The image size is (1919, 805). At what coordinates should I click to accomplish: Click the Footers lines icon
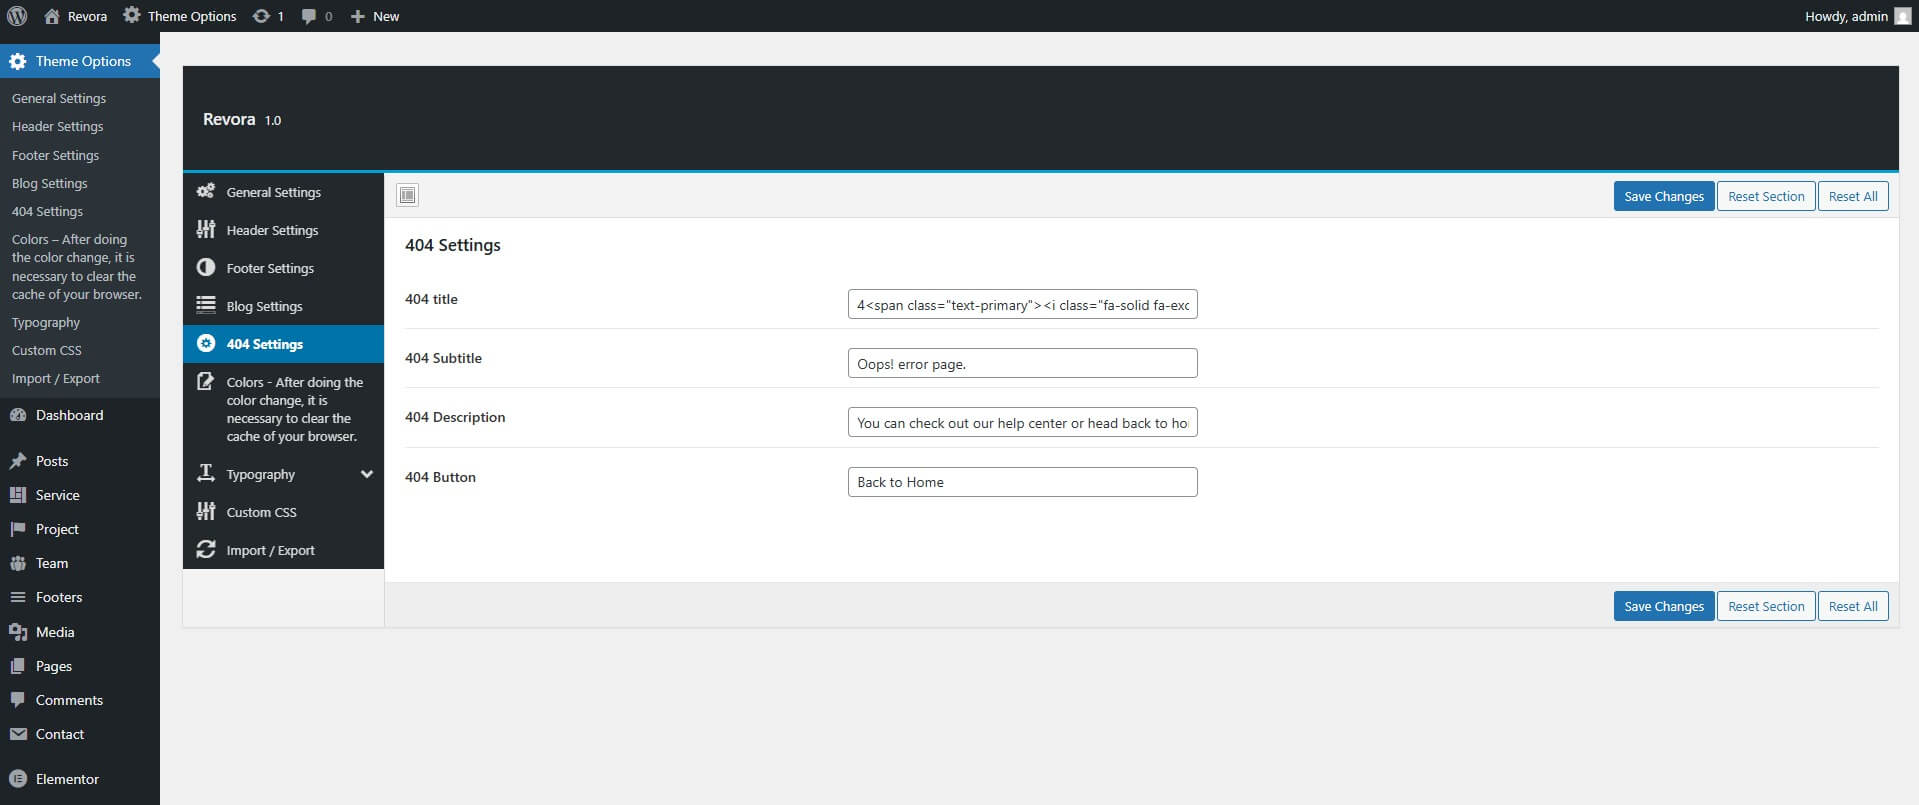click(18, 597)
